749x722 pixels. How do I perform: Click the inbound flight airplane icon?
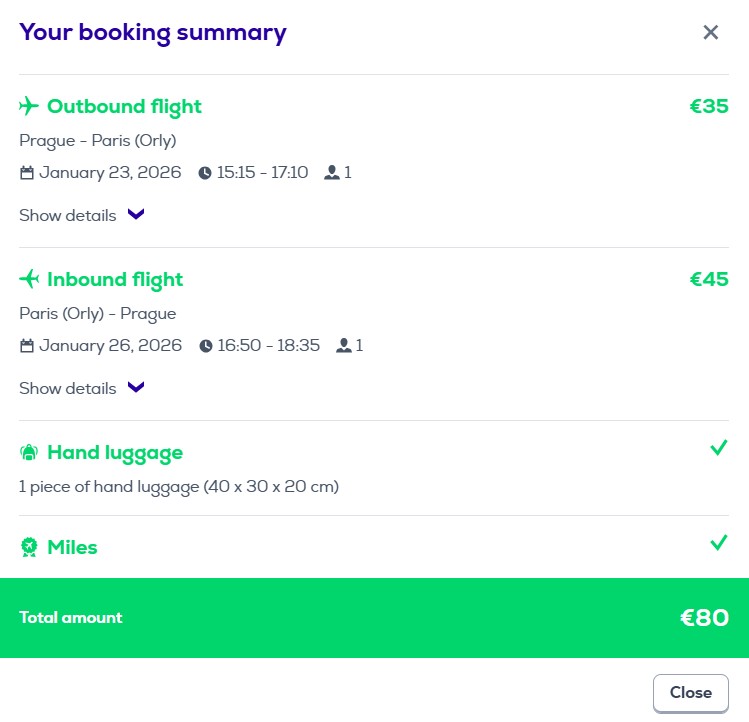tap(29, 279)
